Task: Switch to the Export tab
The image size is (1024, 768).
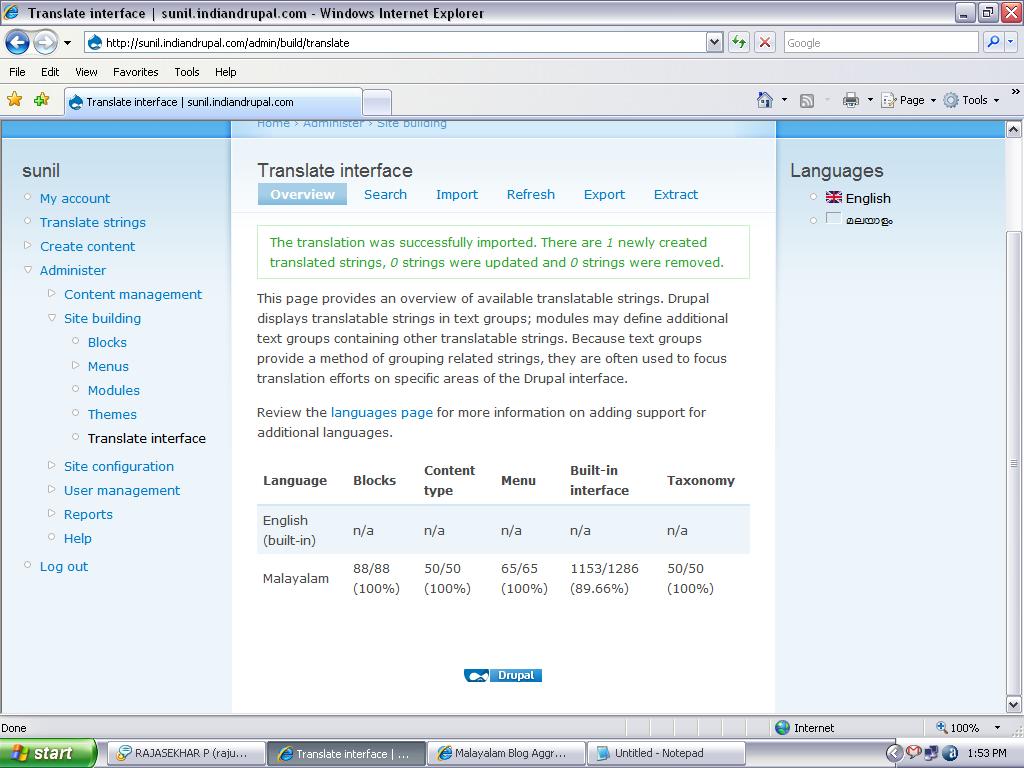Action: pos(604,194)
